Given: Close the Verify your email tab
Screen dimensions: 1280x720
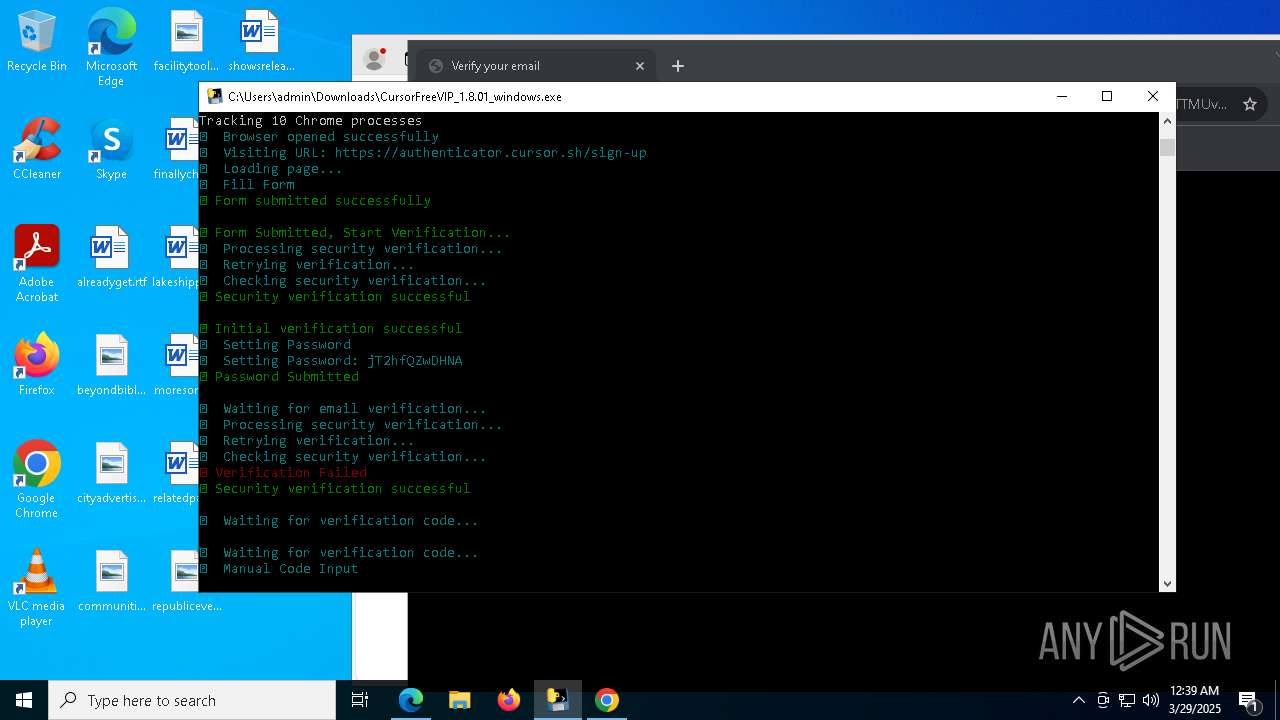Looking at the screenshot, I should point(640,66).
